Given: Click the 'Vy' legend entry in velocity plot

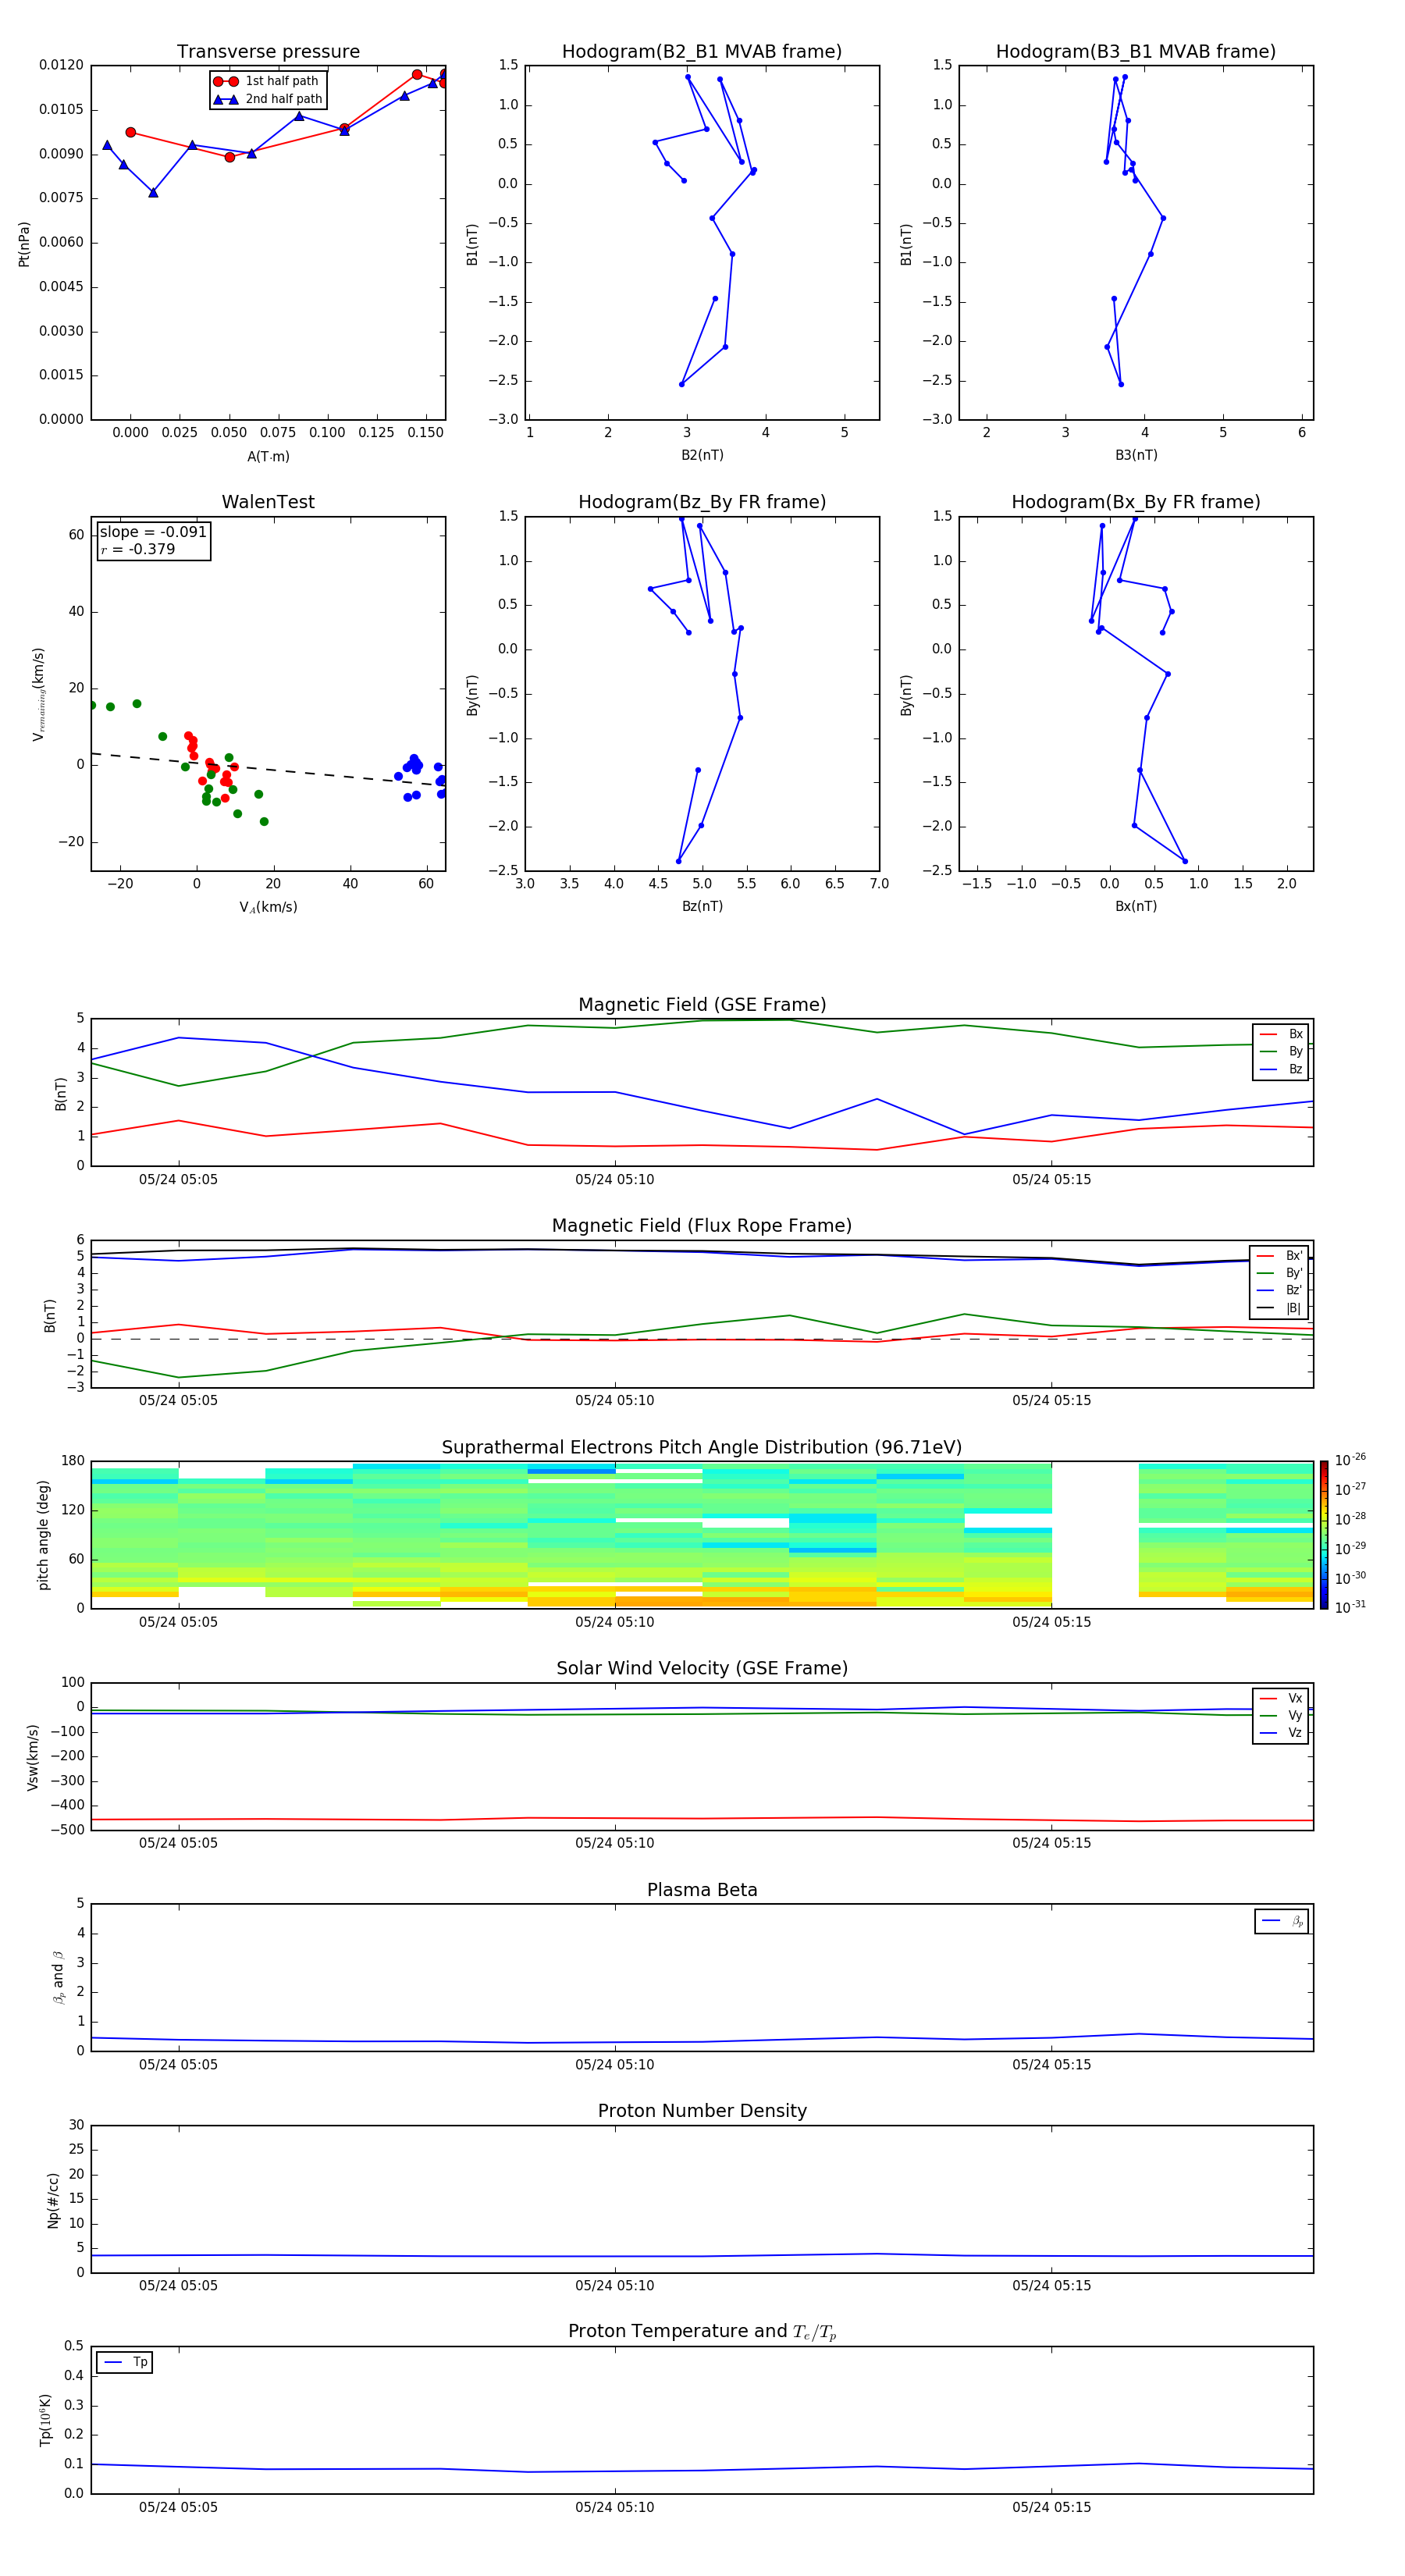Looking at the screenshot, I should pos(1281,1715).
